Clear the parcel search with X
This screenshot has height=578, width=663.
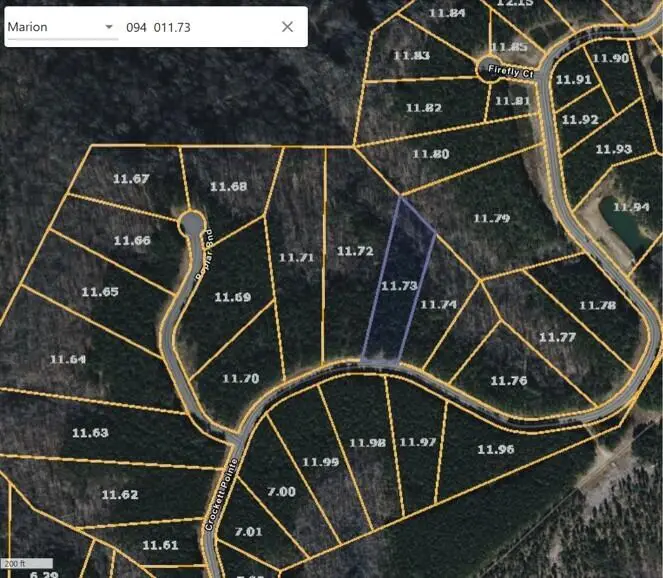(x=288, y=27)
